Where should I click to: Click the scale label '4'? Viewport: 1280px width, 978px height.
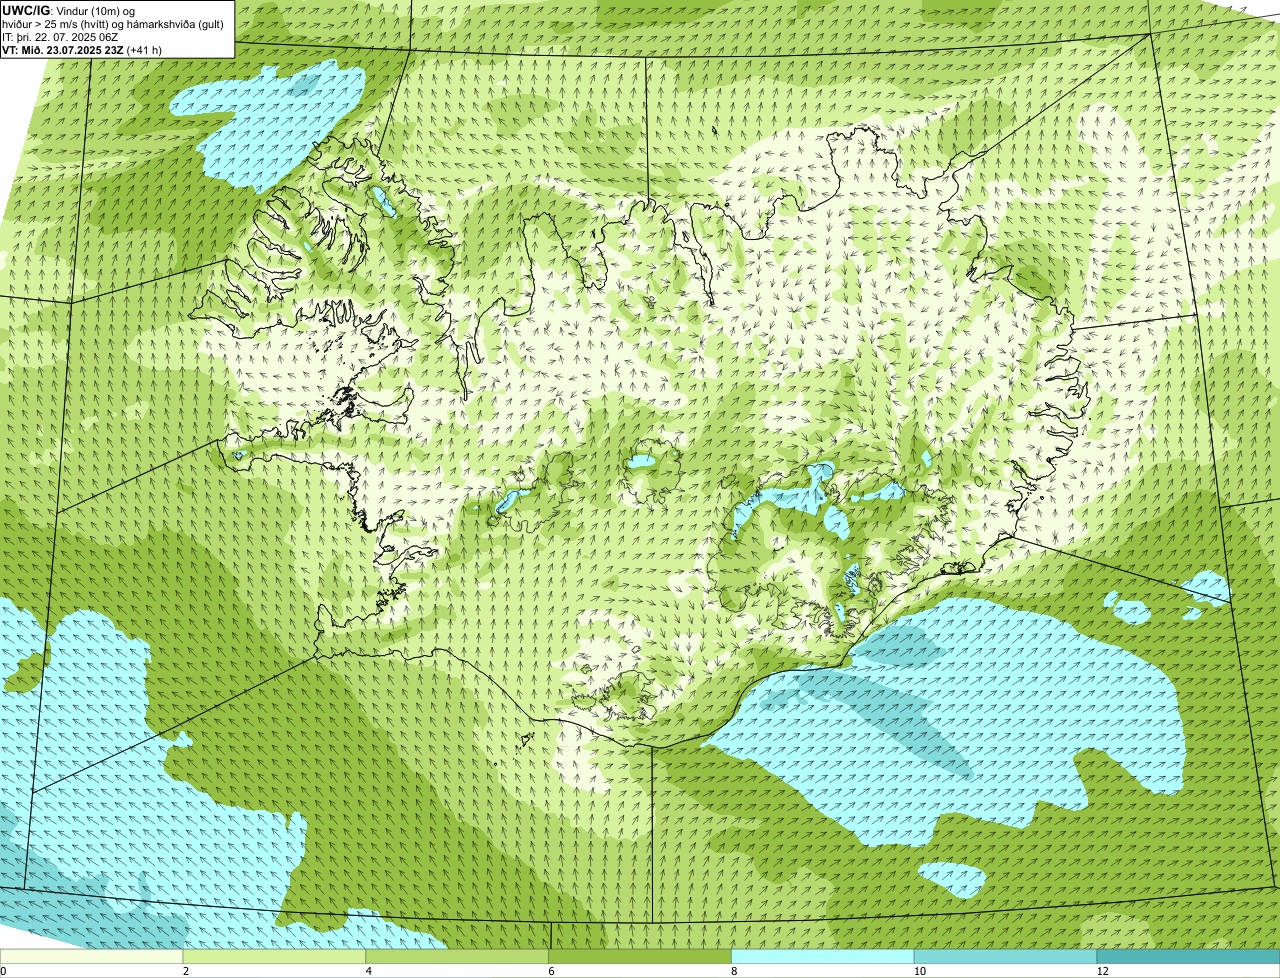369,971
